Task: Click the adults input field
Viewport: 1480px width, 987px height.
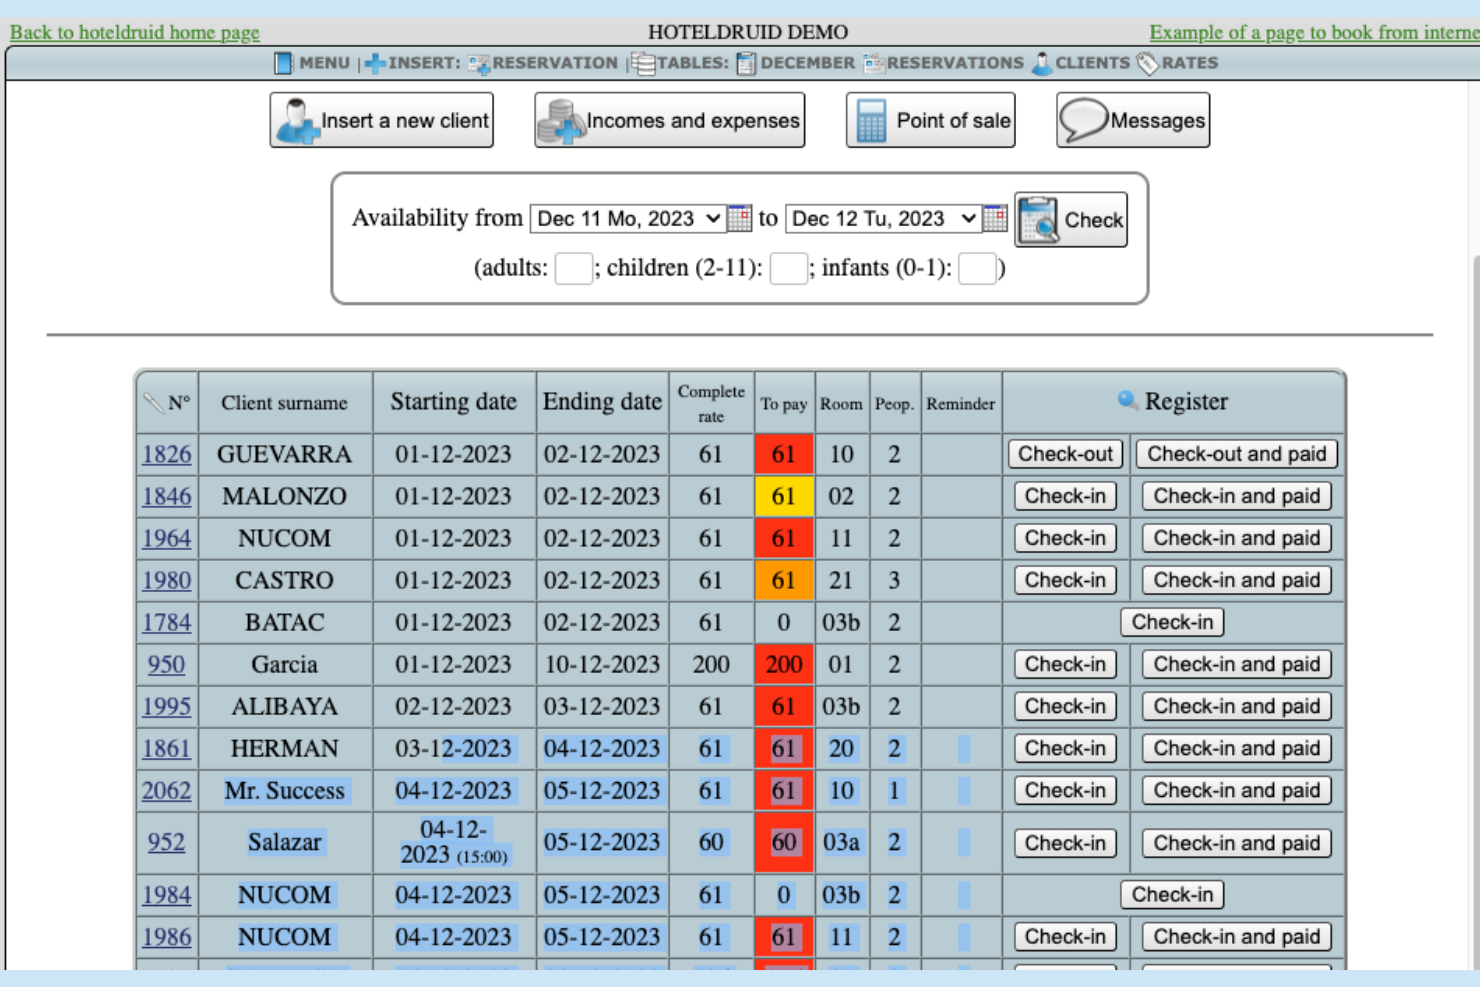Action: pyautogui.click(x=572, y=269)
